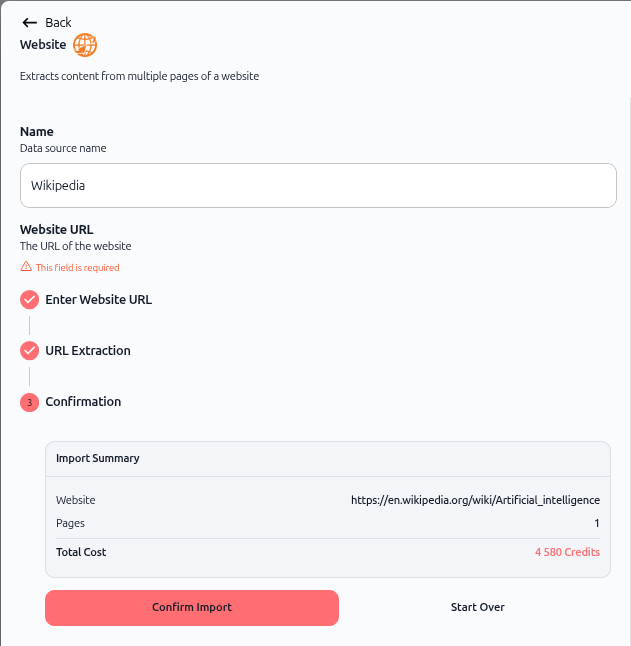Click the Wikipedia Artificial_intelligence URL
This screenshot has height=646, width=631.
[x=475, y=500]
